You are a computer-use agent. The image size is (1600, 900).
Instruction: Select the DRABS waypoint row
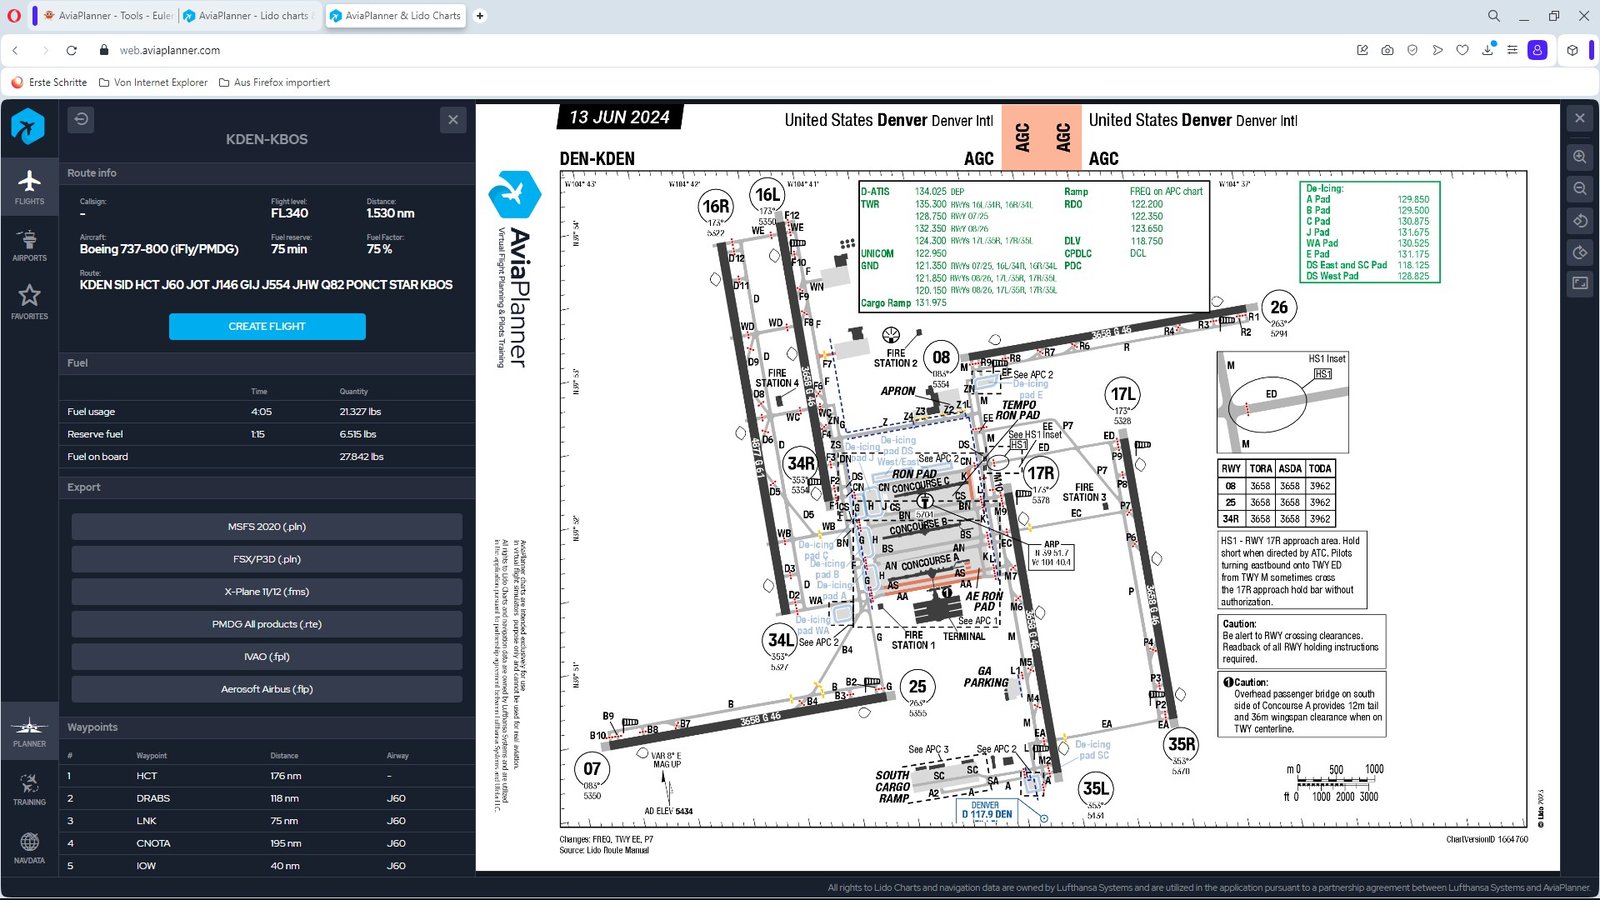pyautogui.click(x=267, y=798)
